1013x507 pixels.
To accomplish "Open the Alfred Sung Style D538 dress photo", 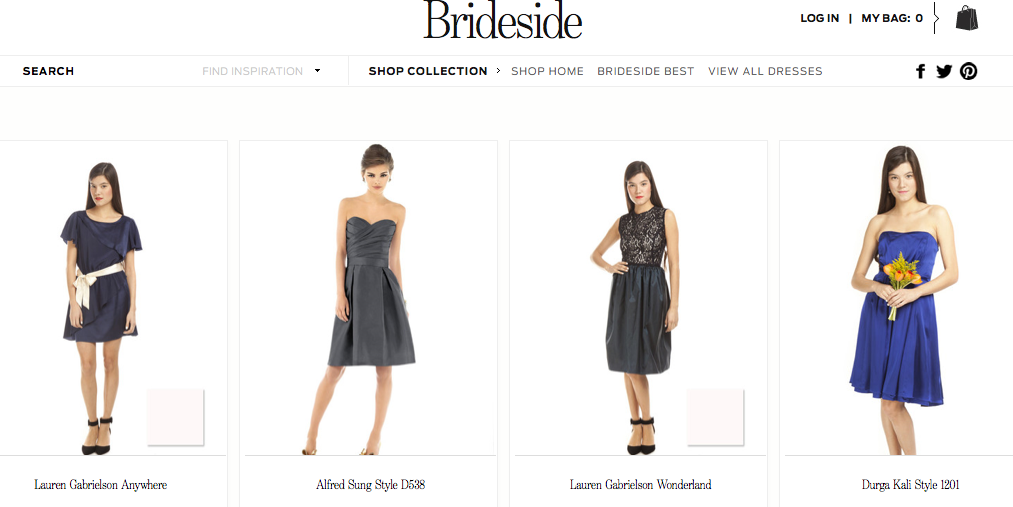I will pyautogui.click(x=370, y=299).
